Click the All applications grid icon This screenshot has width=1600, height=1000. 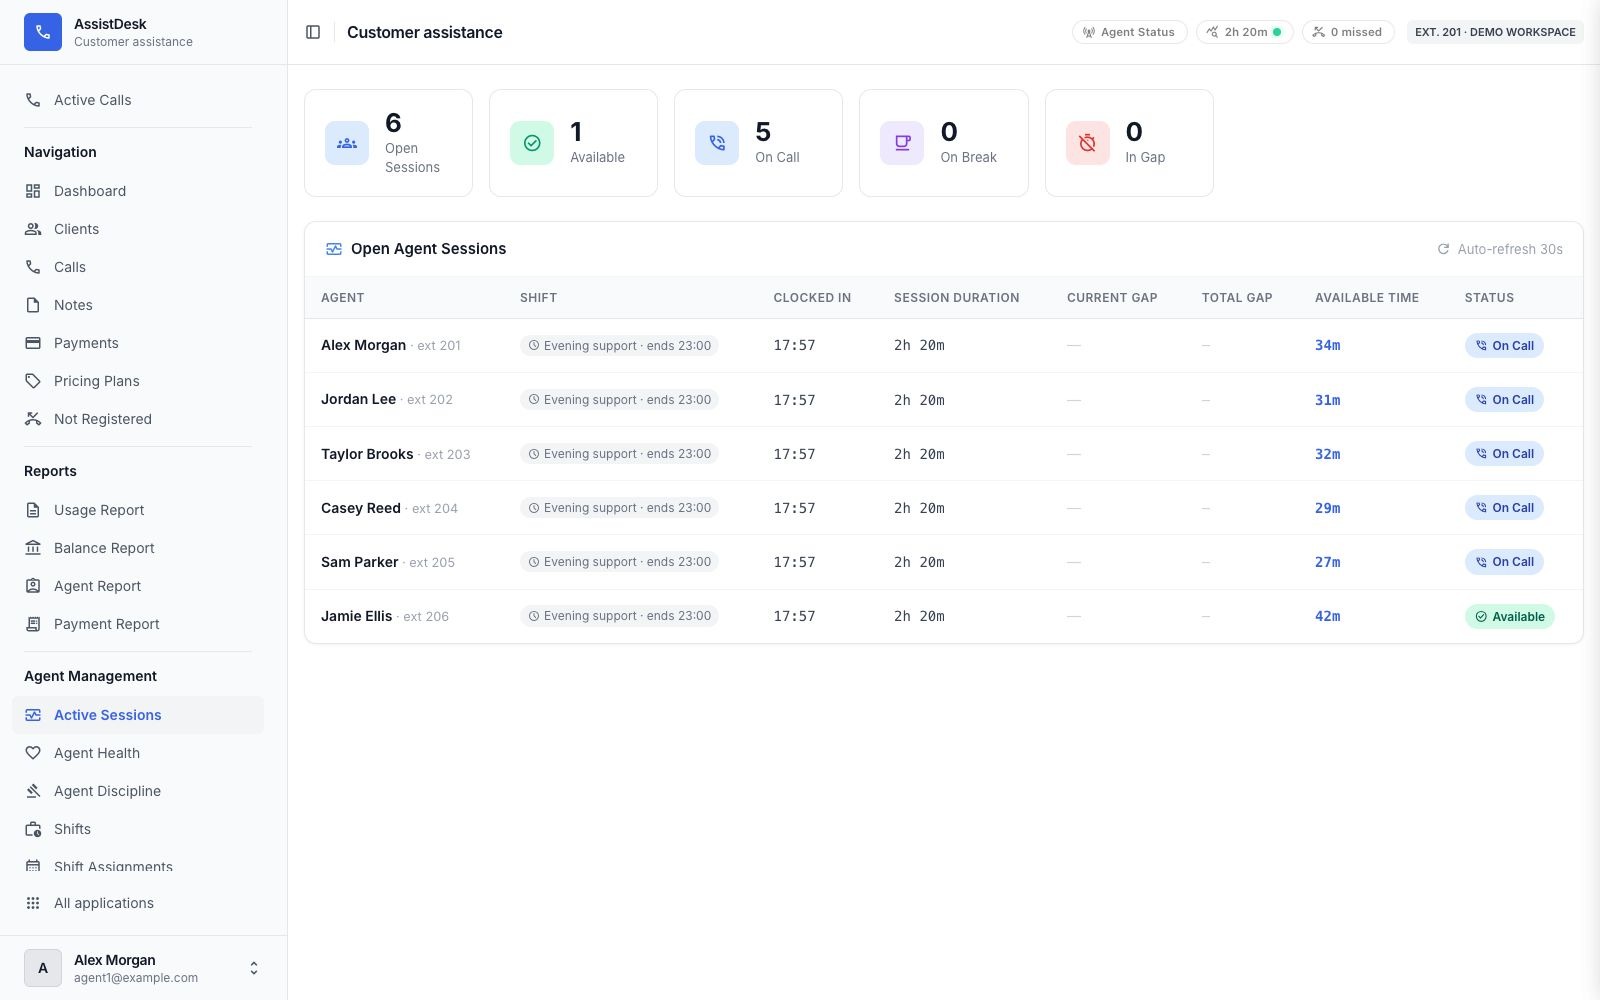tap(33, 903)
